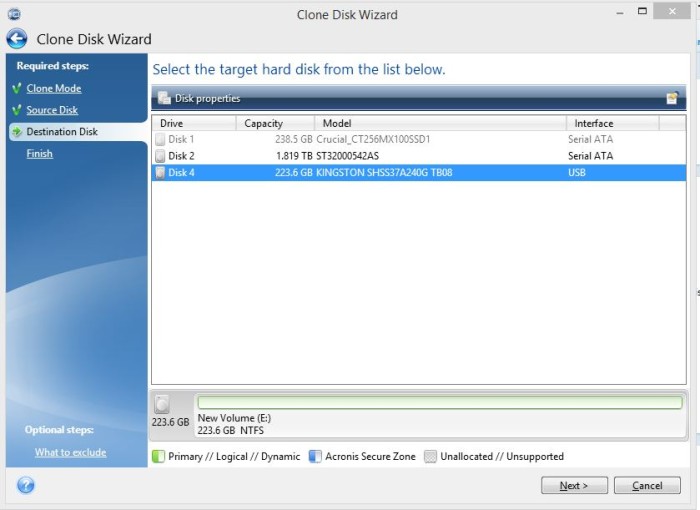Click the Clone Mode green checkmark
The image size is (700, 510).
(17, 88)
